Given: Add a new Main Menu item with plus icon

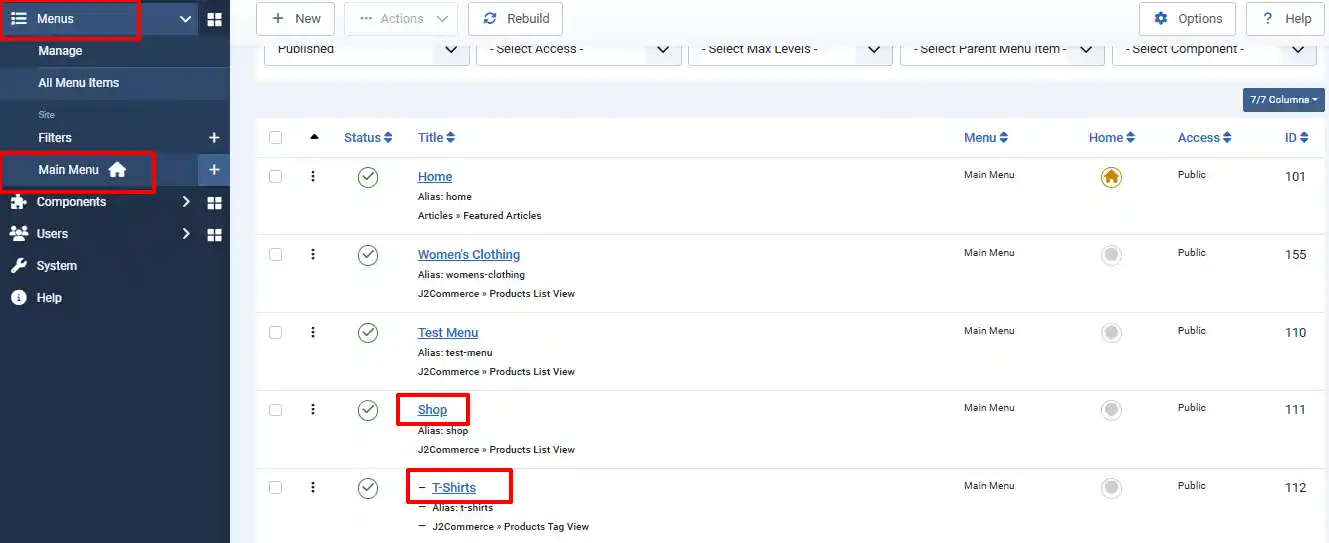Looking at the screenshot, I should coord(214,170).
